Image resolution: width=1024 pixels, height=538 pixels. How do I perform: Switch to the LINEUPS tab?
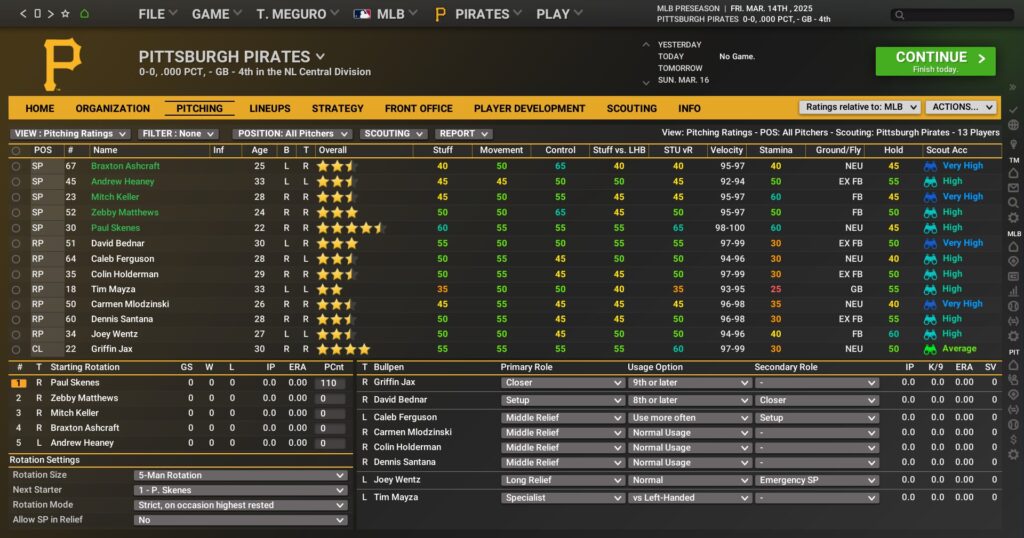(270, 108)
